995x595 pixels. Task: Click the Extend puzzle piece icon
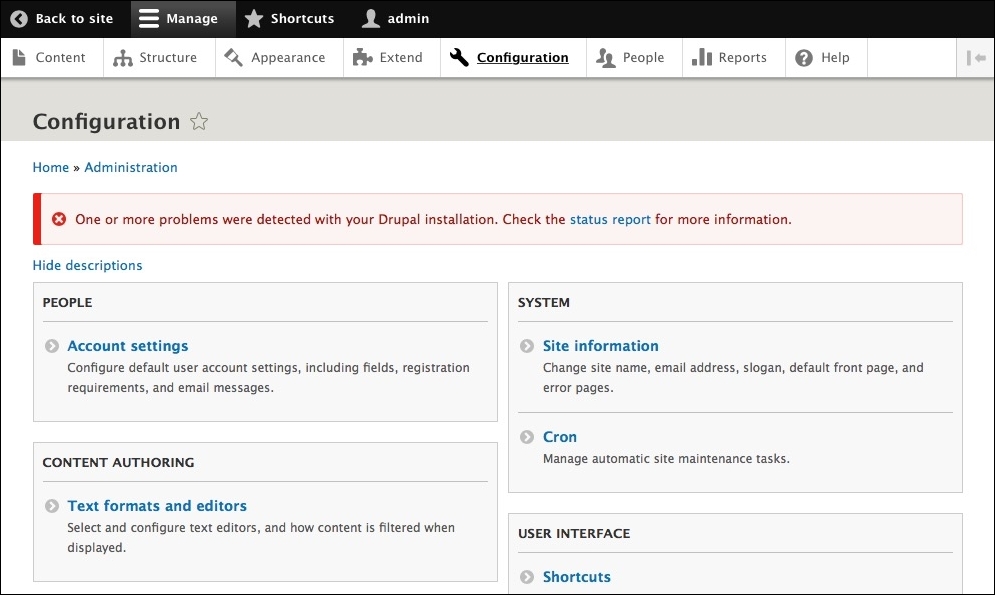[362, 57]
